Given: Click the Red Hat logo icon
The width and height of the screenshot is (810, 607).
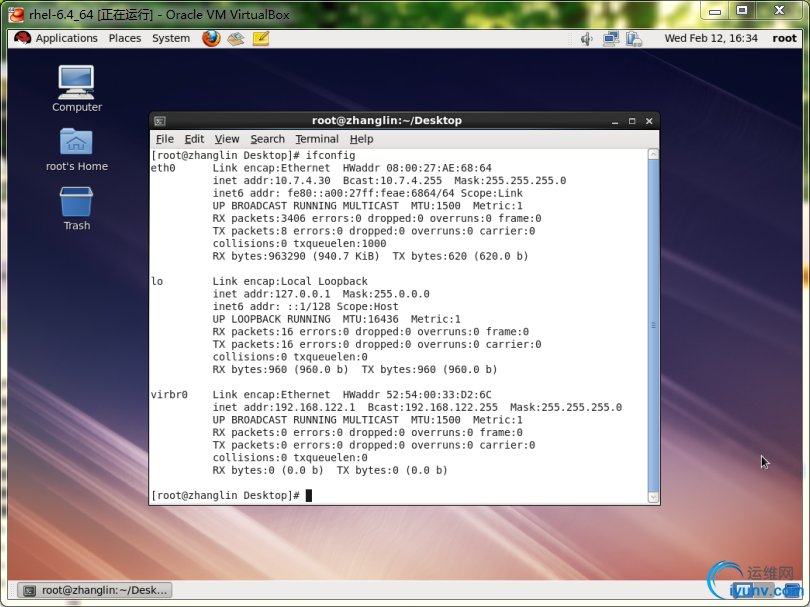Looking at the screenshot, I should (22, 38).
